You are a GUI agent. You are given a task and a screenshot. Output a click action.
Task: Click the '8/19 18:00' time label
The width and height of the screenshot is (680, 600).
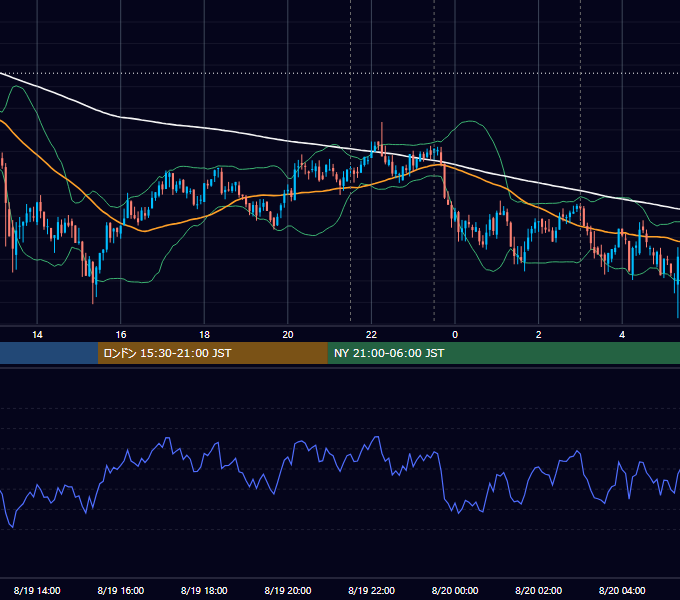click(204, 590)
